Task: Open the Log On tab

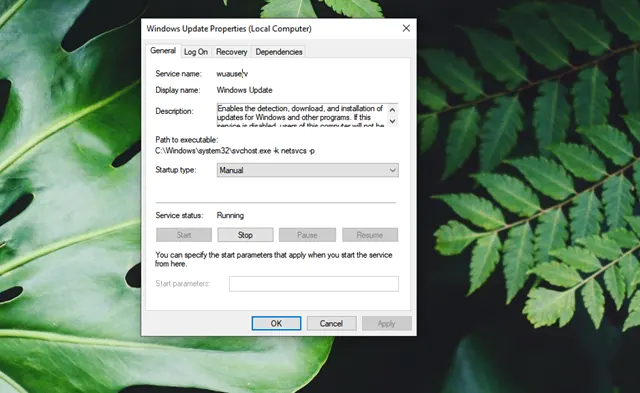Action: 196,52
